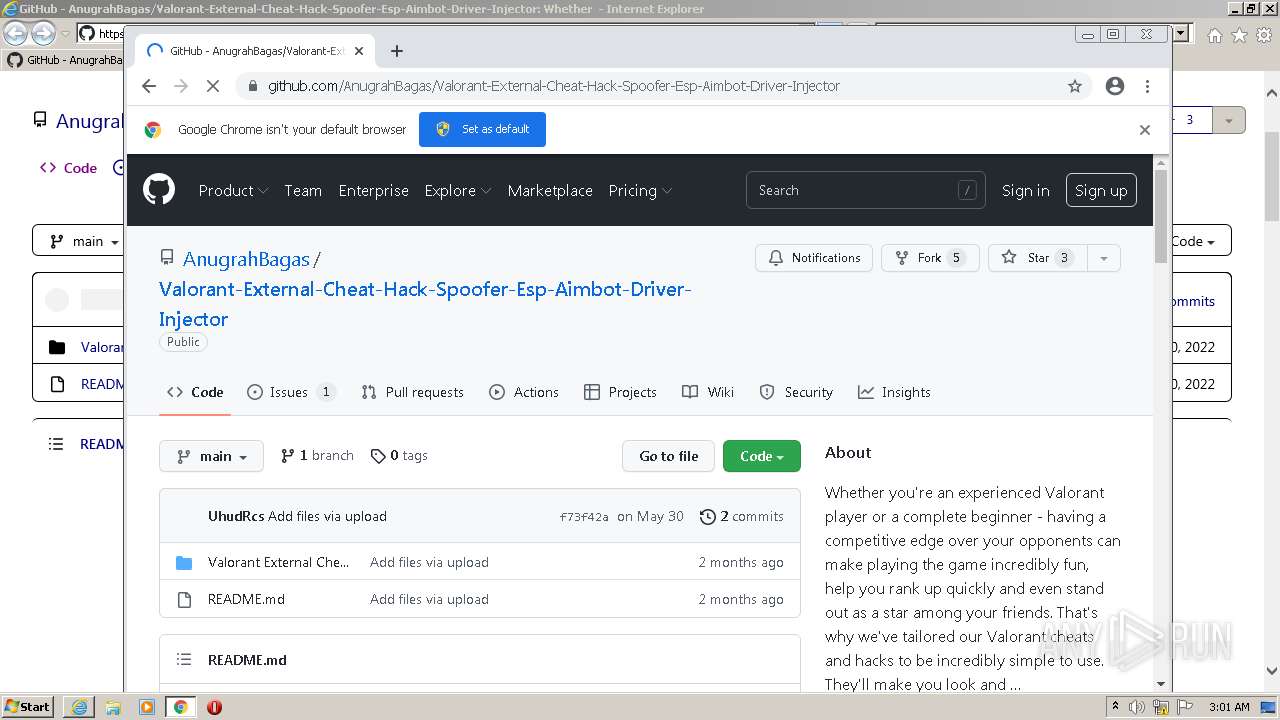
Task: Open the Wiki tab
Action: [708, 392]
